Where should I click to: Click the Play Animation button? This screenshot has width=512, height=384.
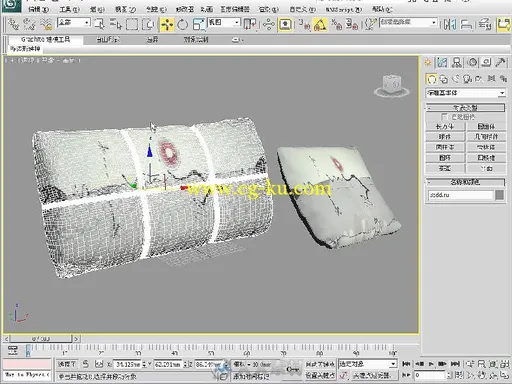point(431,364)
